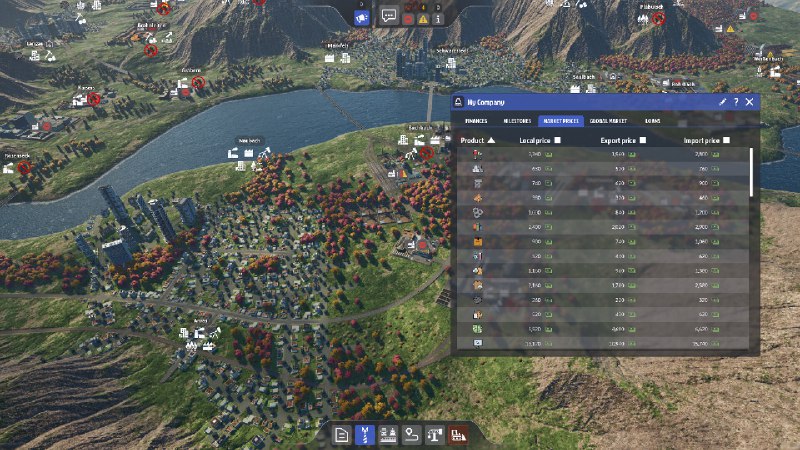Click the market prices list scrollbar

[x=753, y=175]
